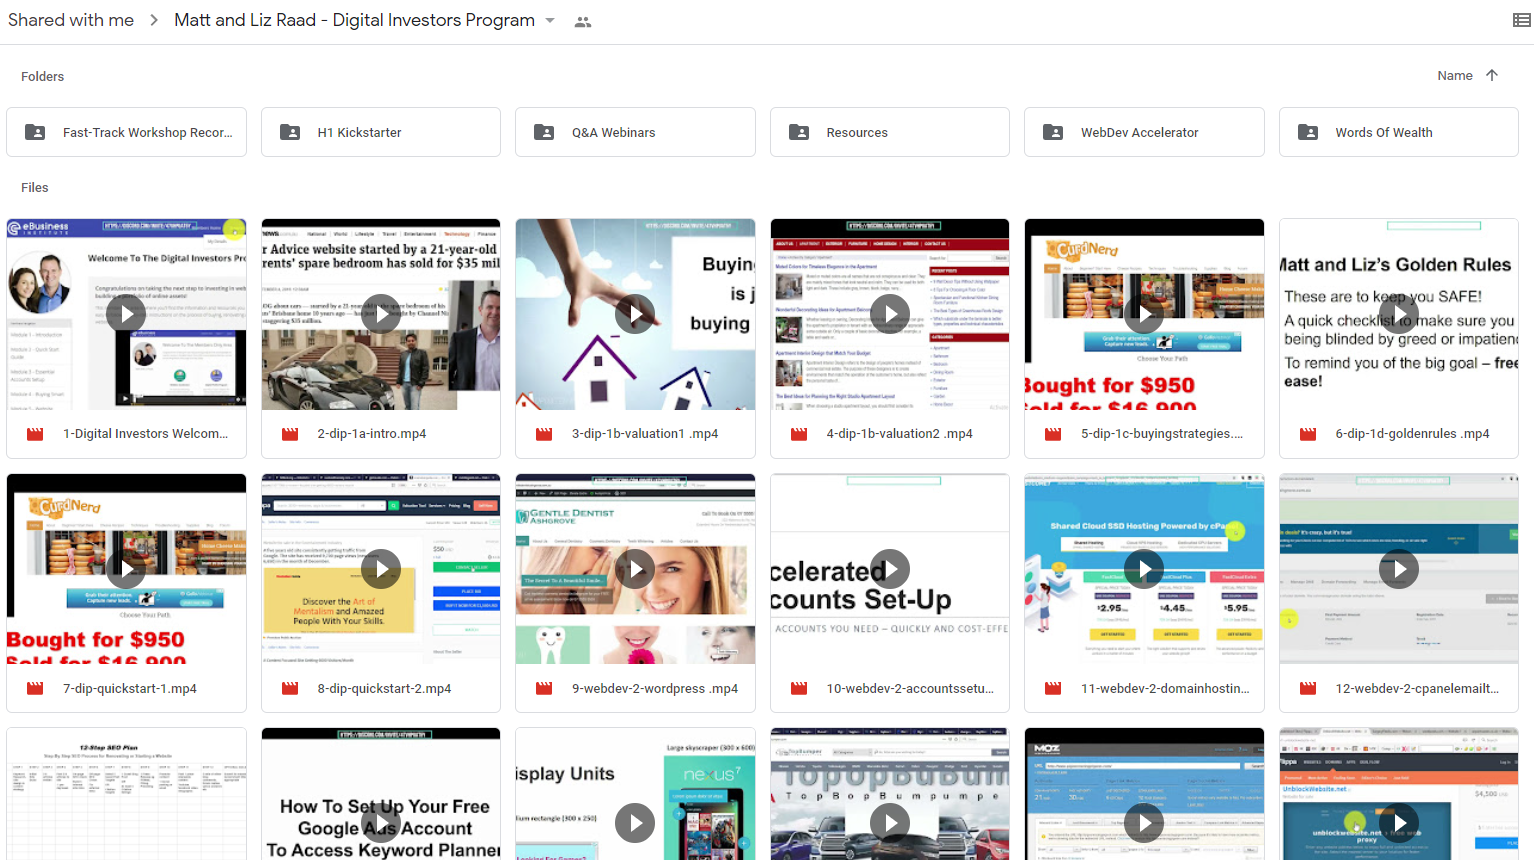Click folder icon of H1 Kickstarter

click(x=290, y=132)
